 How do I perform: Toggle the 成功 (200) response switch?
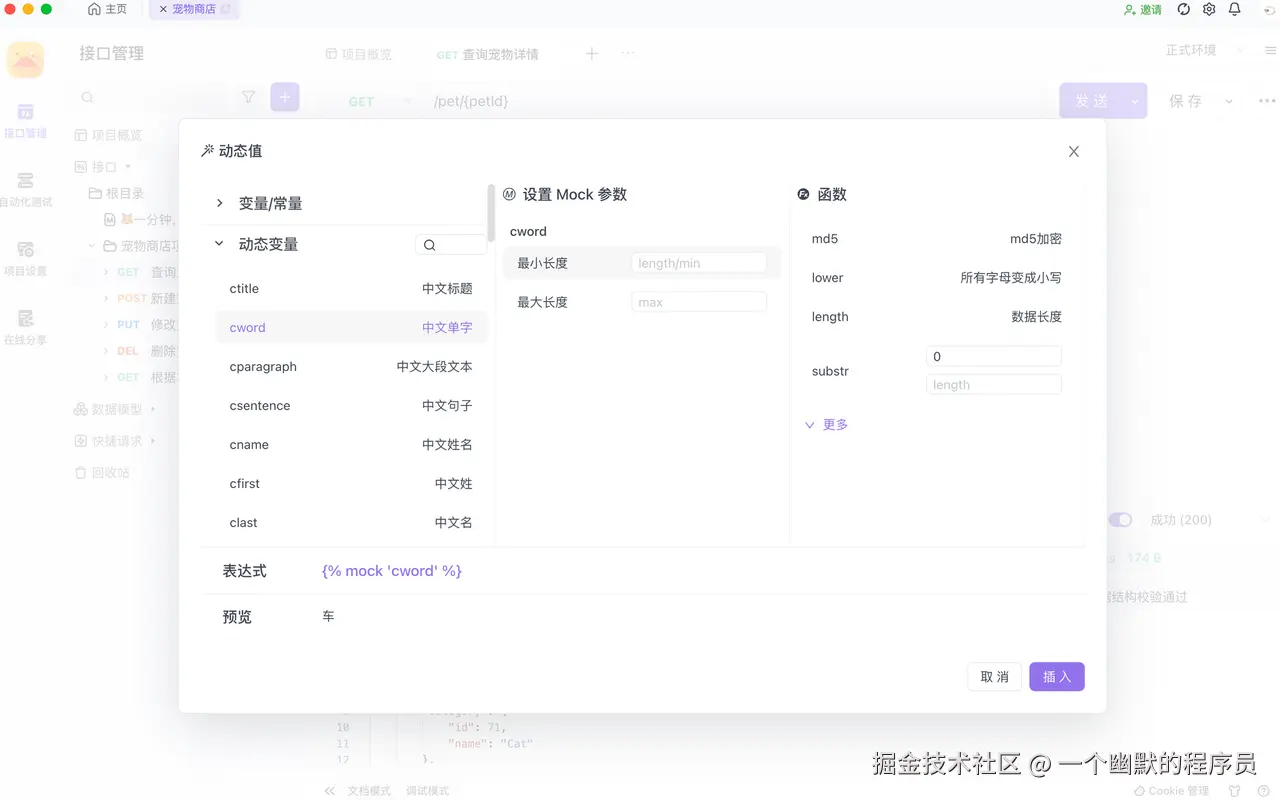(x=1120, y=519)
